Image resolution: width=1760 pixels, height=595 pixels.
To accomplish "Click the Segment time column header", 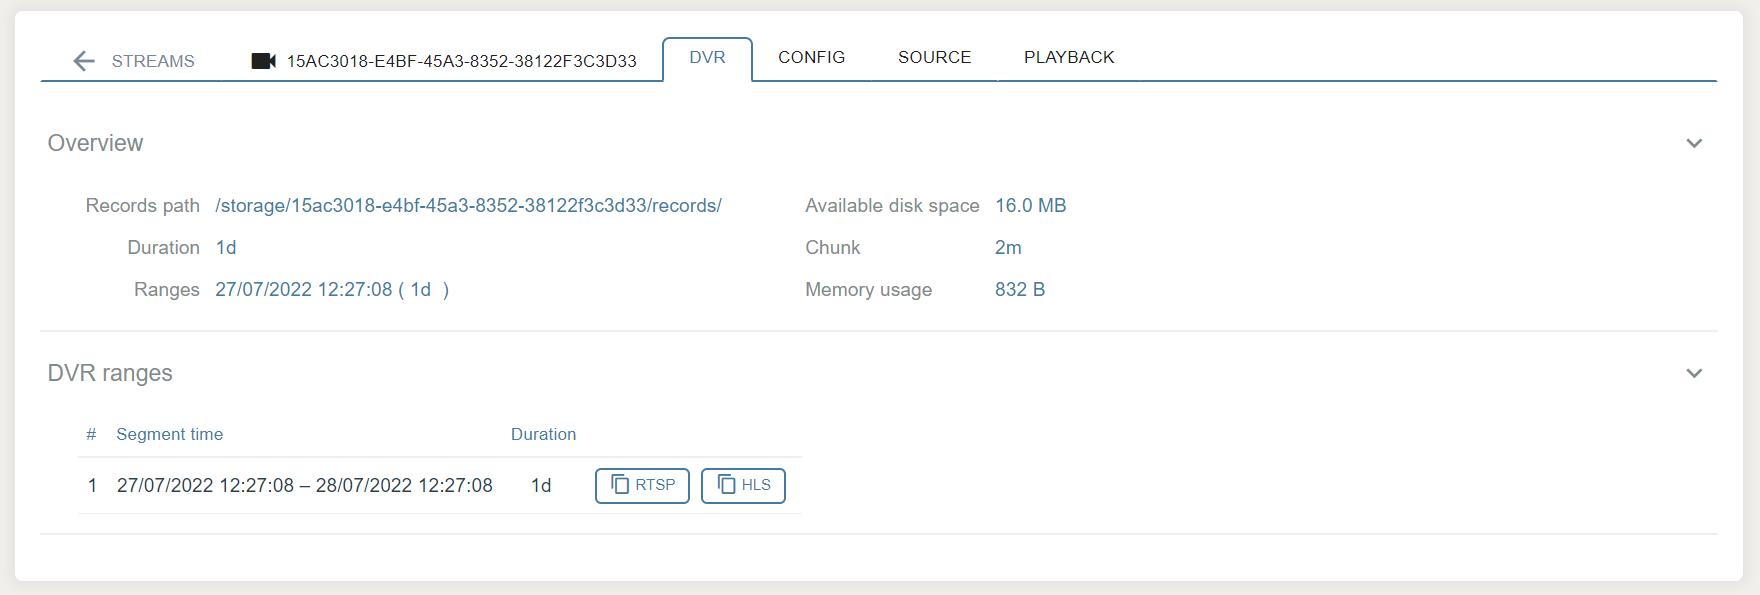I will [169, 434].
